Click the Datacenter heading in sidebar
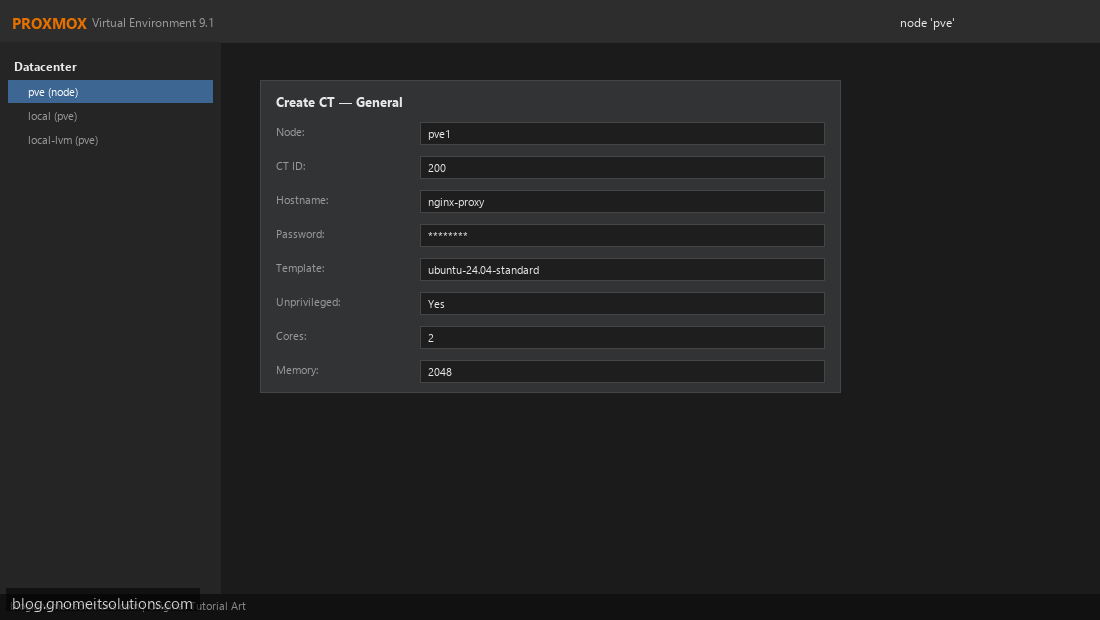This screenshot has height=620, width=1100. pos(46,67)
